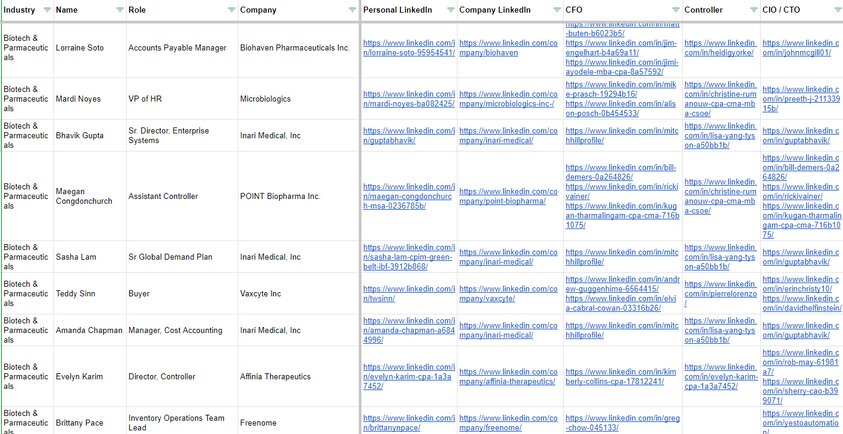Image resolution: width=843 pixels, height=434 pixels.
Task: Open the CFO column filter dropdown
Action: point(676,10)
